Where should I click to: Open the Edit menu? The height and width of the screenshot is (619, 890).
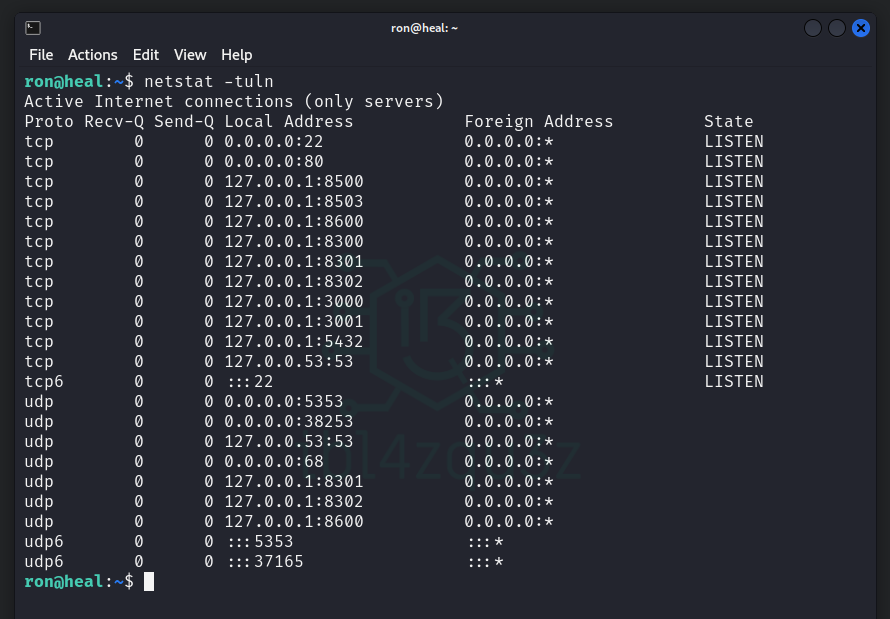pyautogui.click(x=146, y=55)
